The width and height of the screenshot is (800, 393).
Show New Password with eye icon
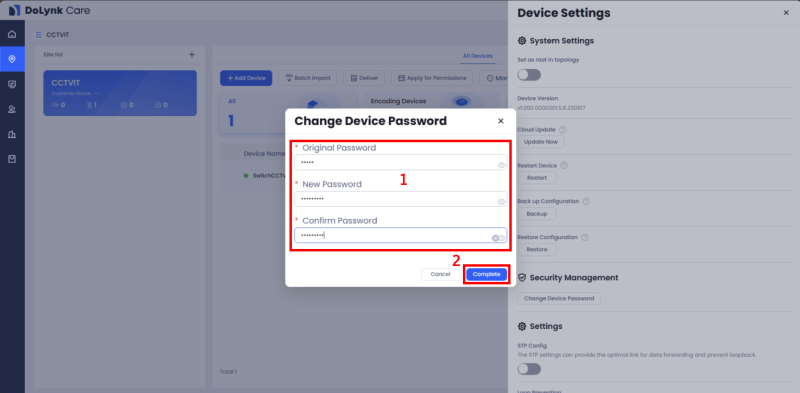(x=502, y=202)
